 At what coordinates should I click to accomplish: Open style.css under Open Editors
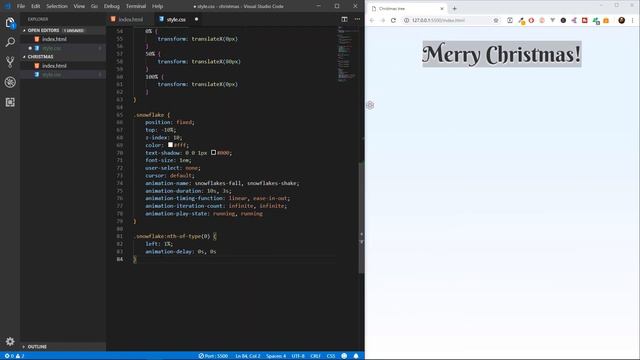click(63, 48)
